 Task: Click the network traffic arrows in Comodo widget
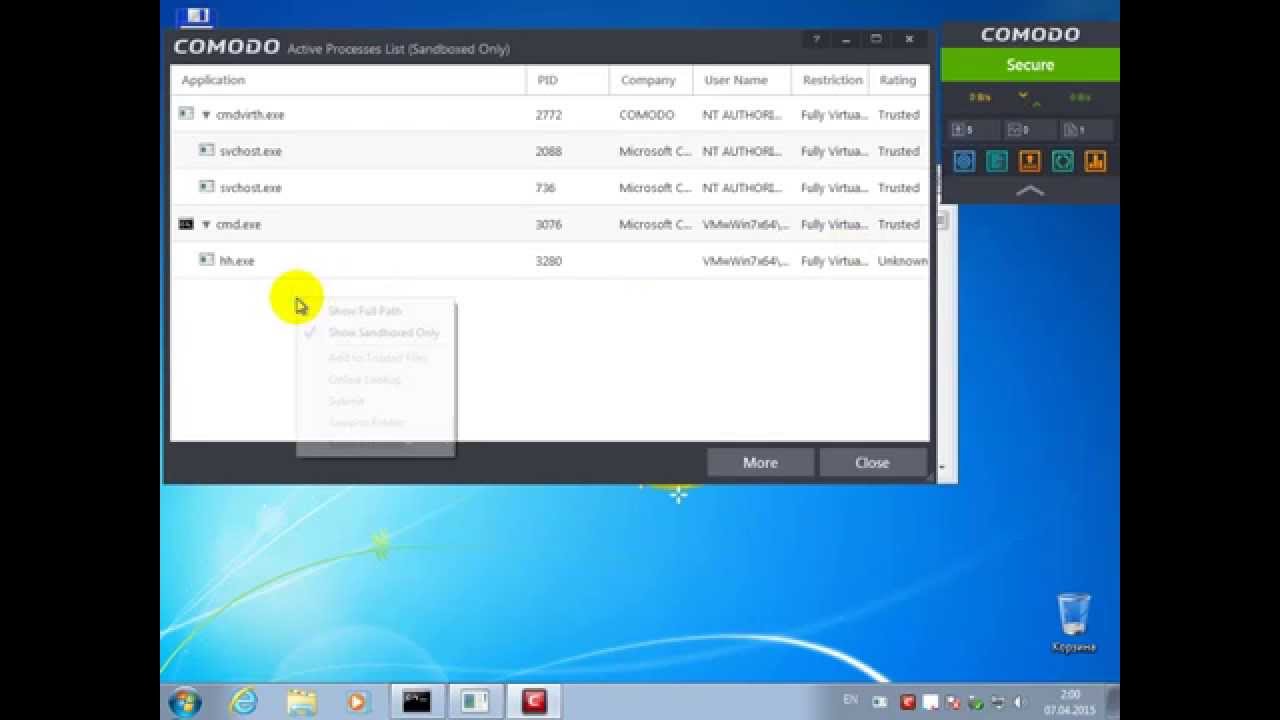click(x=1029, y=98)
